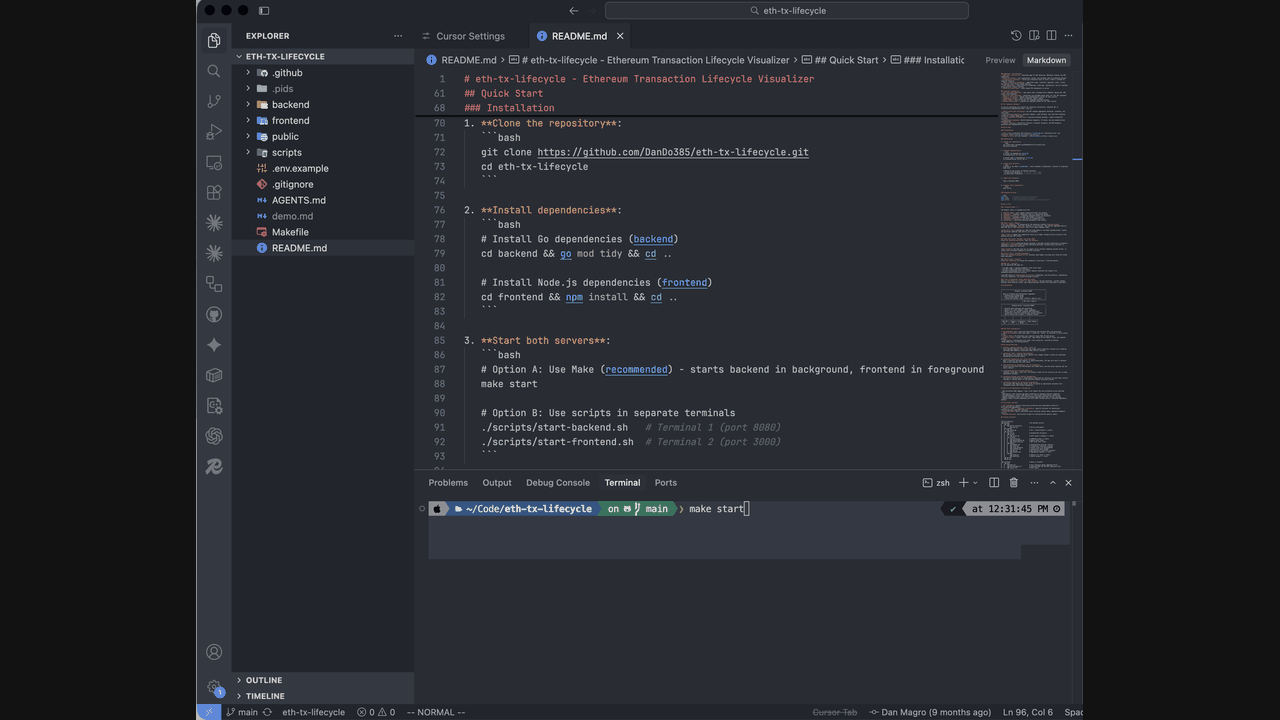
Task: Split the editor right
Action: coord(1051,35)
